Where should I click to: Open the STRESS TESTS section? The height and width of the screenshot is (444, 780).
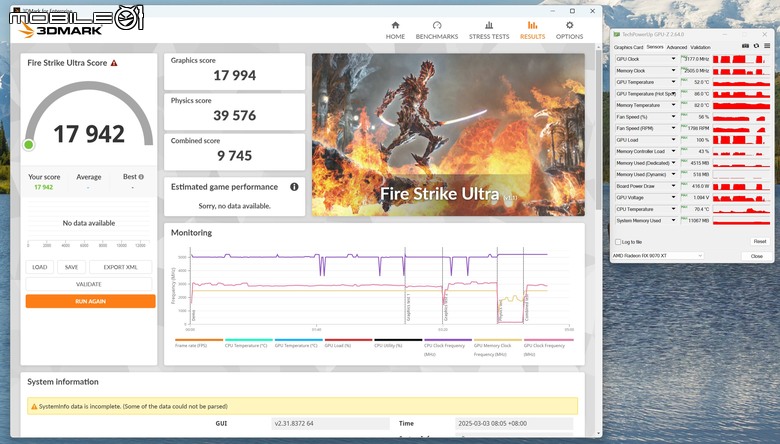489,30
